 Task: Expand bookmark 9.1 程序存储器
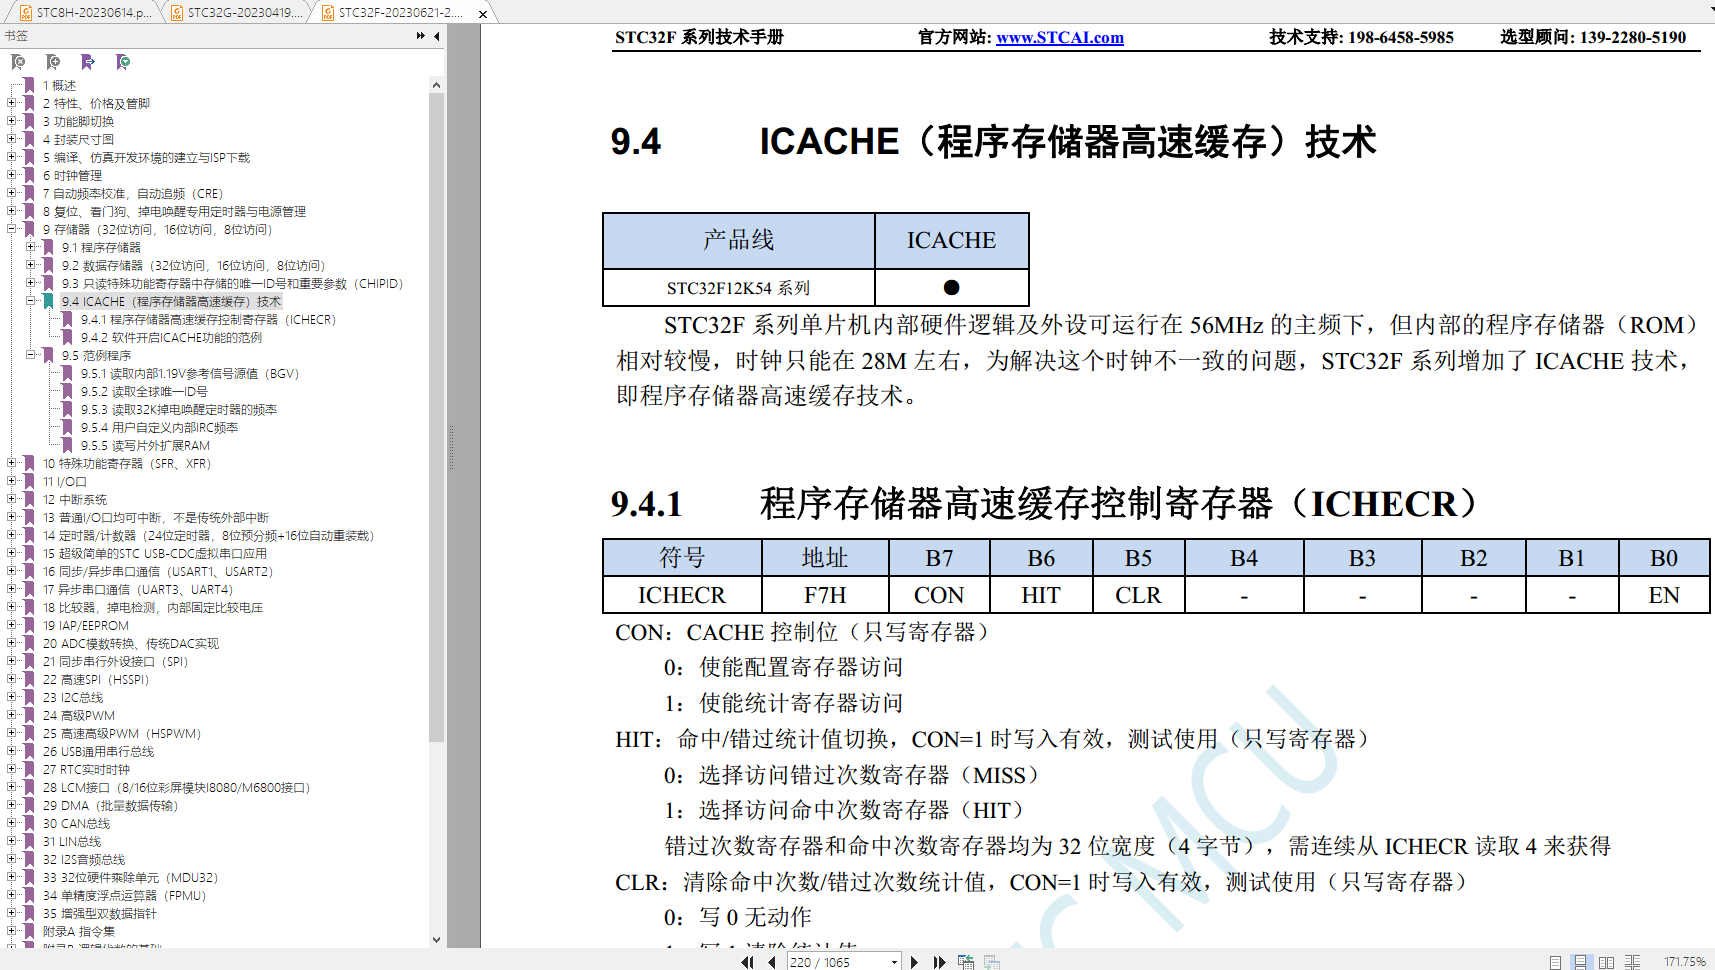pos(31,247)
